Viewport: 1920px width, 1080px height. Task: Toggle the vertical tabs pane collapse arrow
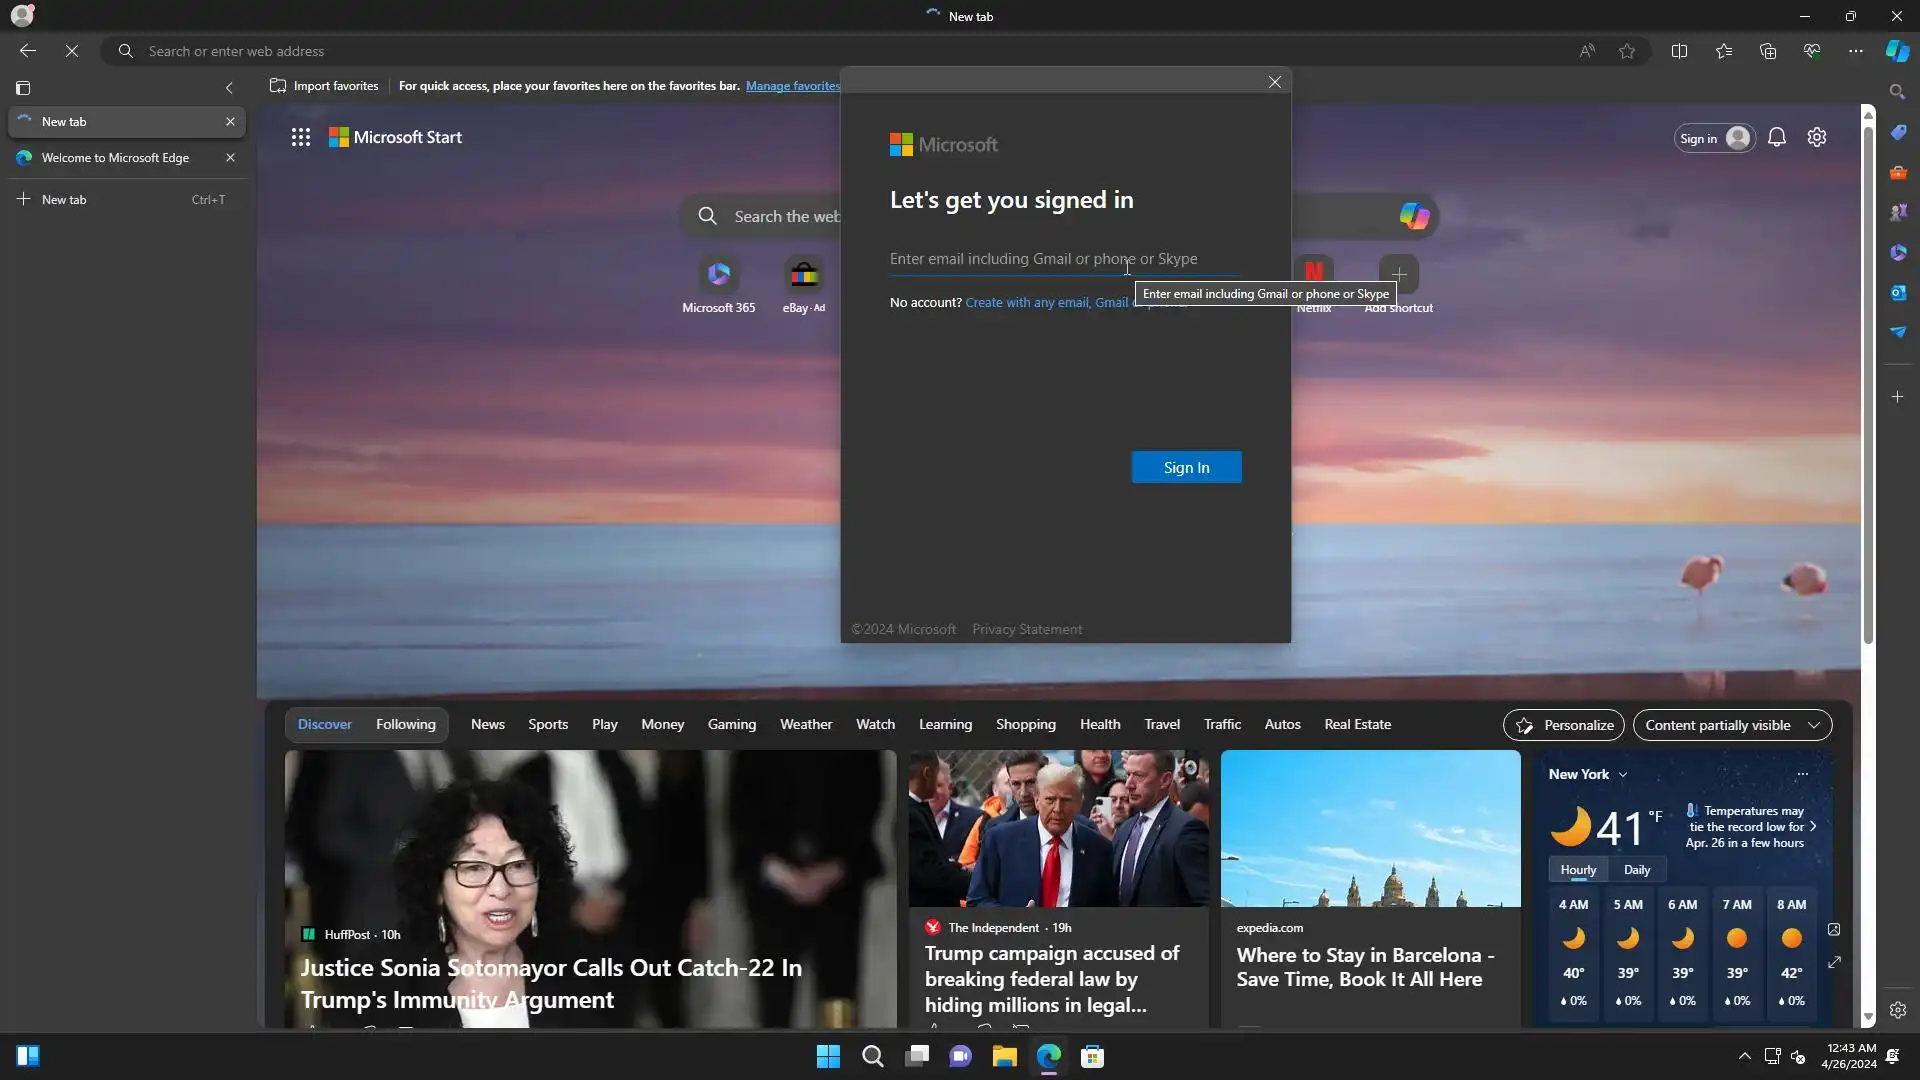tap(229, 88)
